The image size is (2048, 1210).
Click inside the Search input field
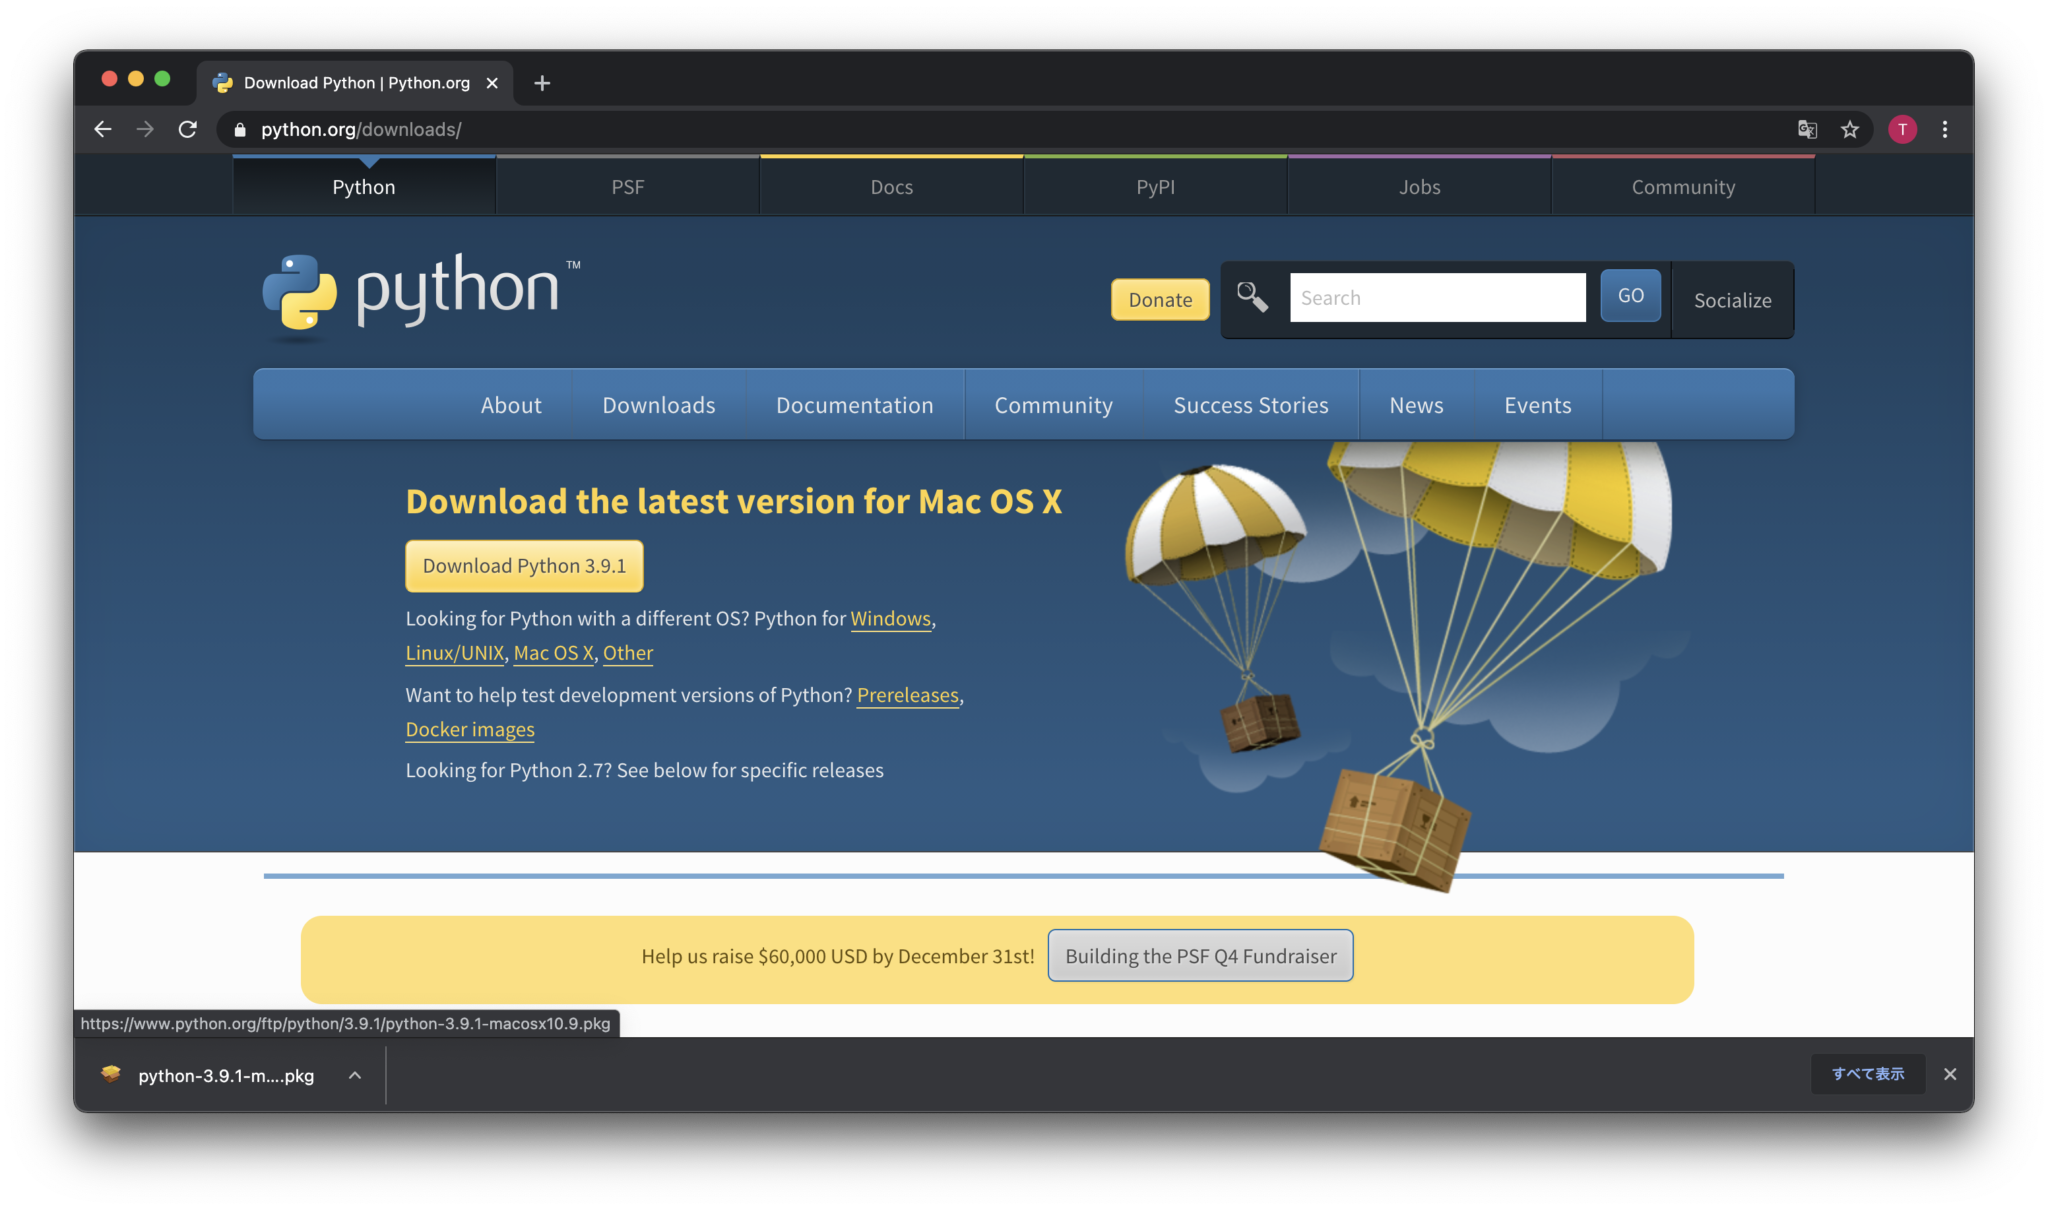[1437, 297]
